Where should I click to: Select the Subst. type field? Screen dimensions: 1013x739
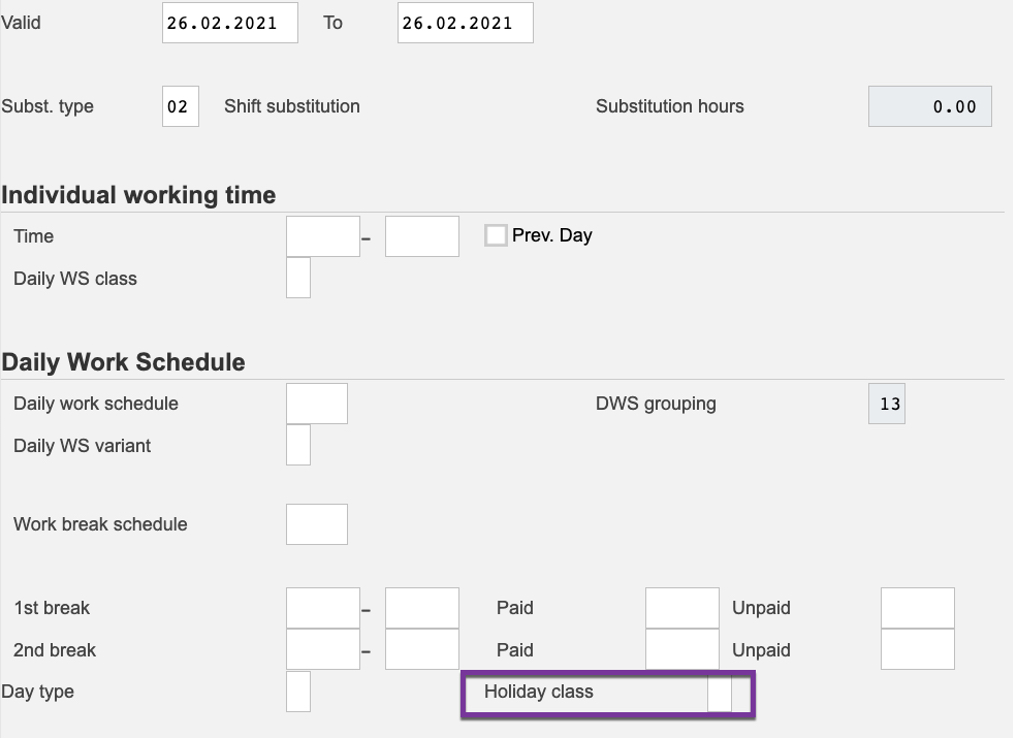[x=180, y=106]
